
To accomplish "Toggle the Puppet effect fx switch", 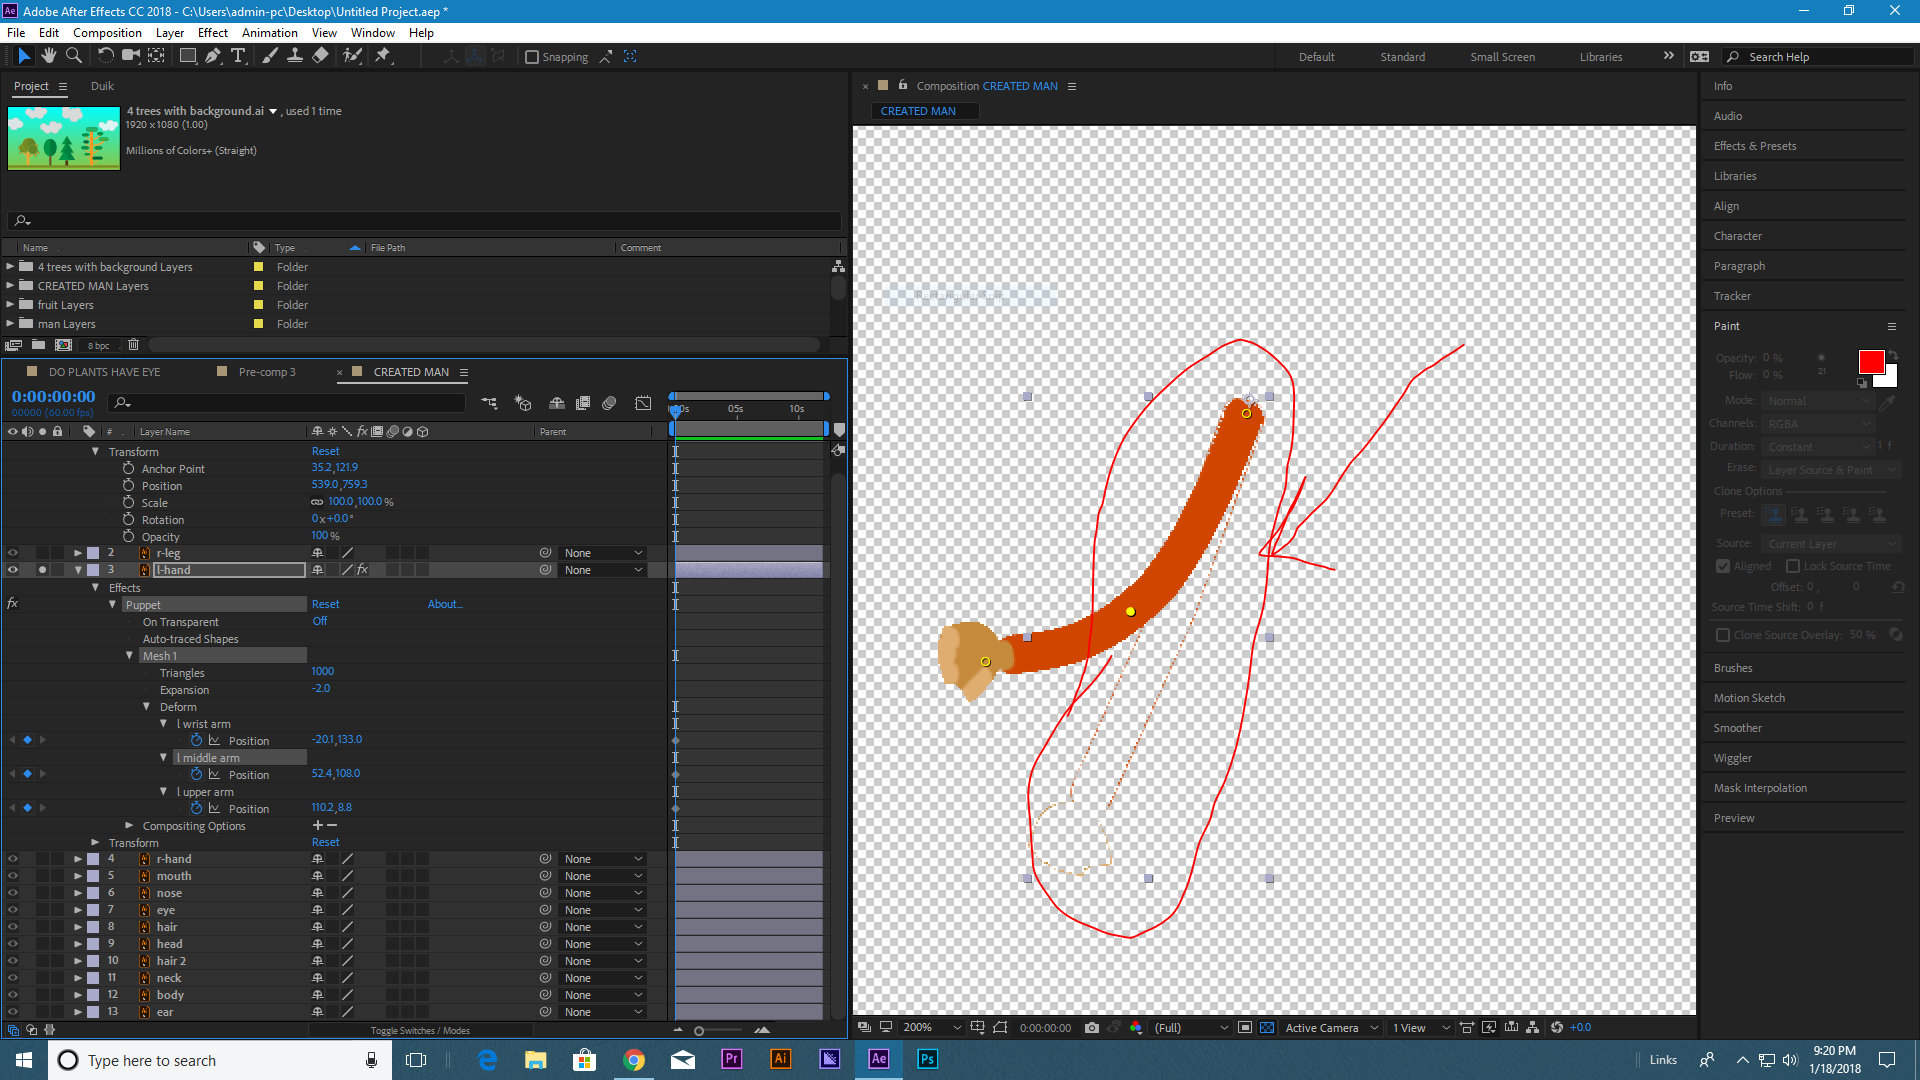I will pos(13,604).
